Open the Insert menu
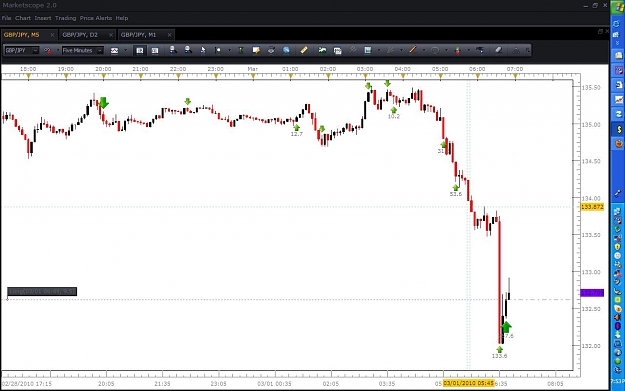Screen dimensions: 625x391 click(43, 18)
